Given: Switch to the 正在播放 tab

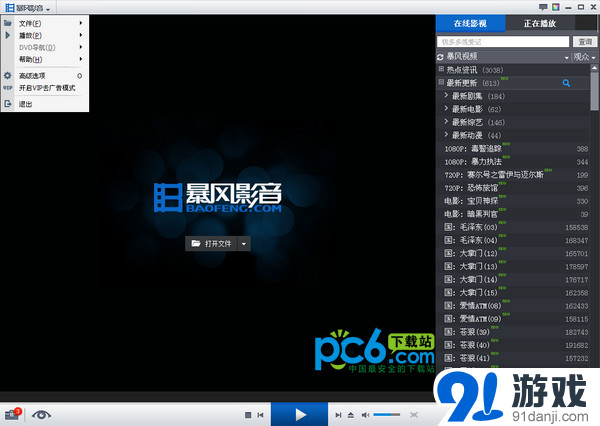Looking at the screenshot, I should coord(540,23).
